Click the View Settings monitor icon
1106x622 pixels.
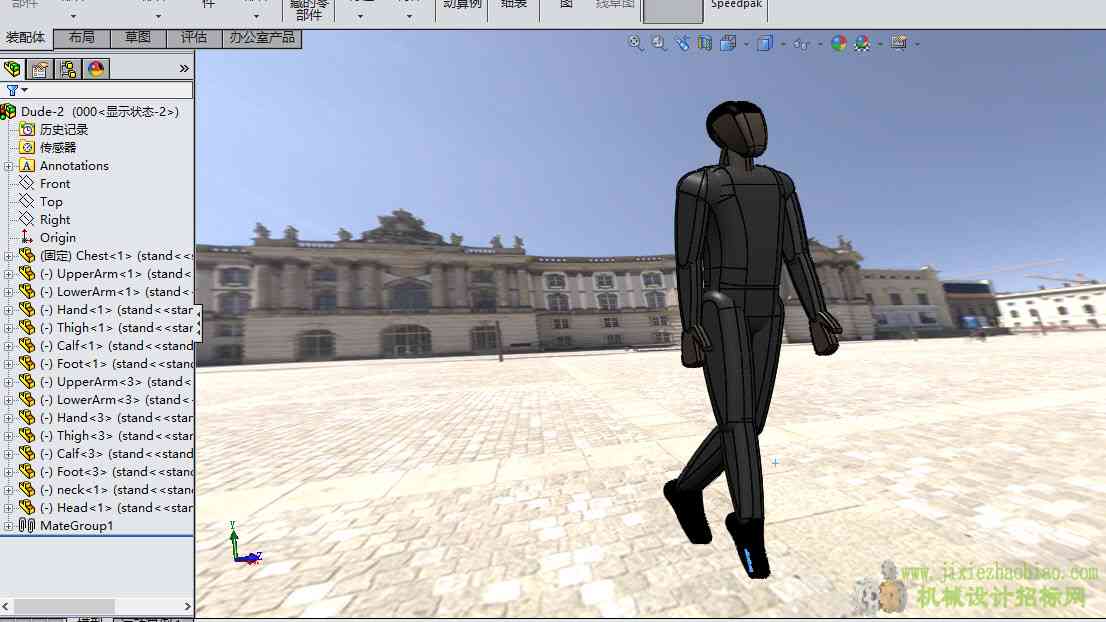(x=899, y=43)
